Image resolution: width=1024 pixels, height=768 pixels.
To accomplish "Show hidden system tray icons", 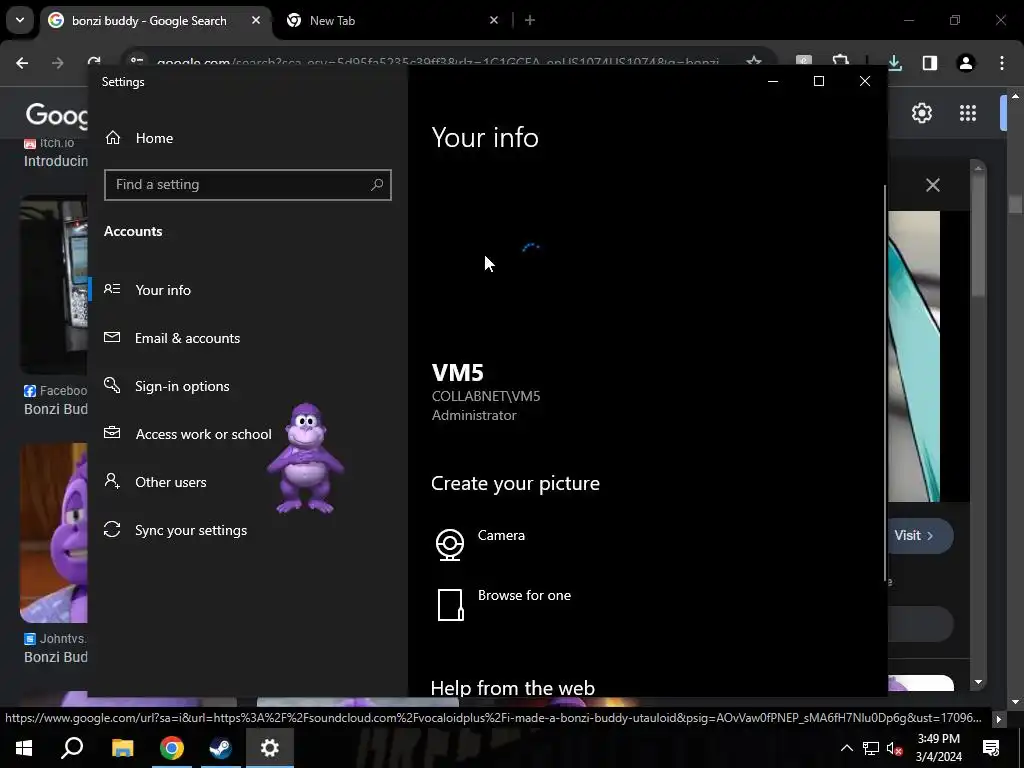I will pos(846,748).
